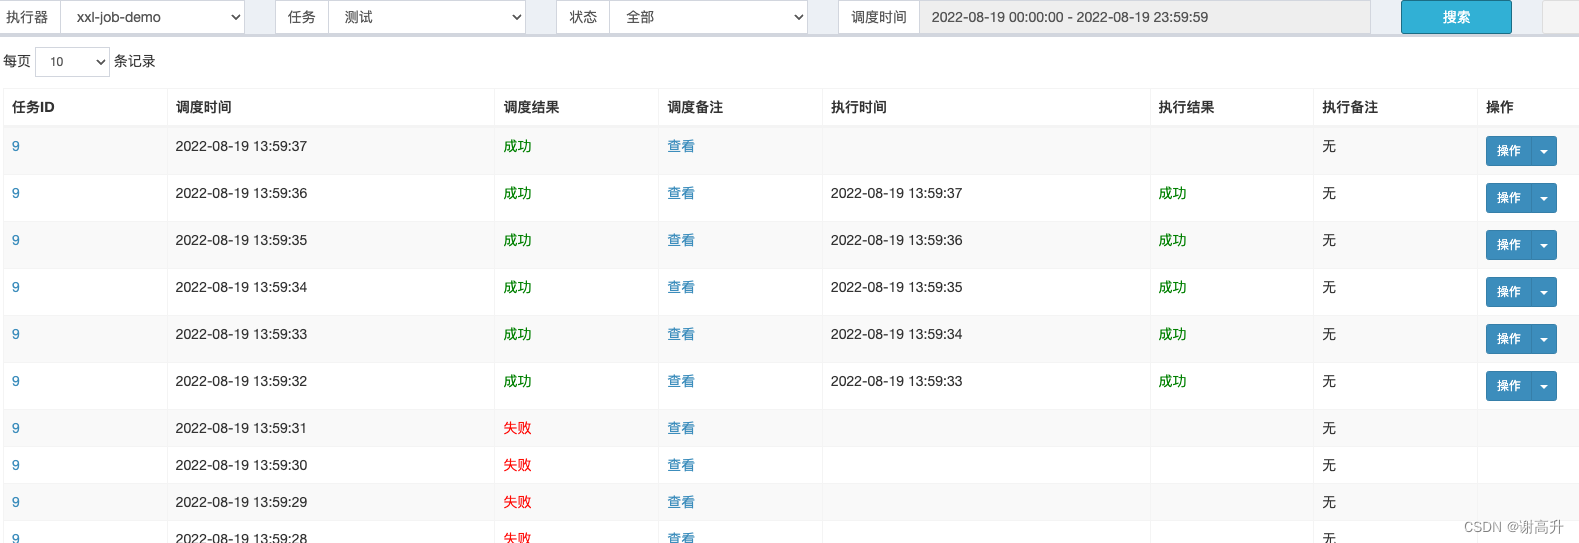1579x543 pixels.
Task: Open 查看 link in 13:59:34 schedule row
Action: pyautogui.click(x=681, y=287)
